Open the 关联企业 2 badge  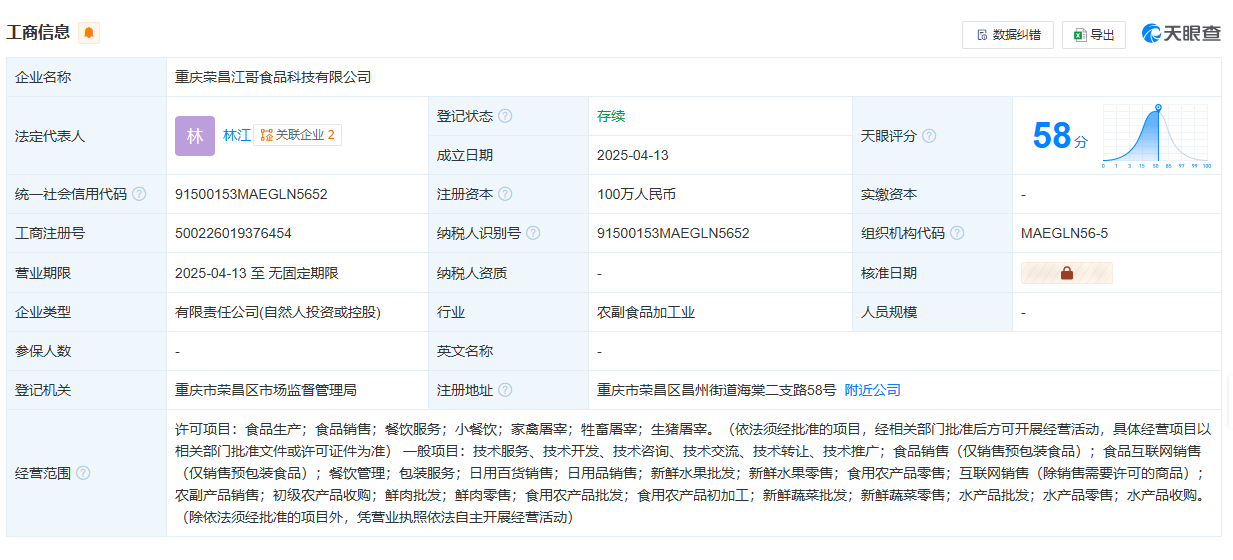pyautogui.click(x=297, y=135)
